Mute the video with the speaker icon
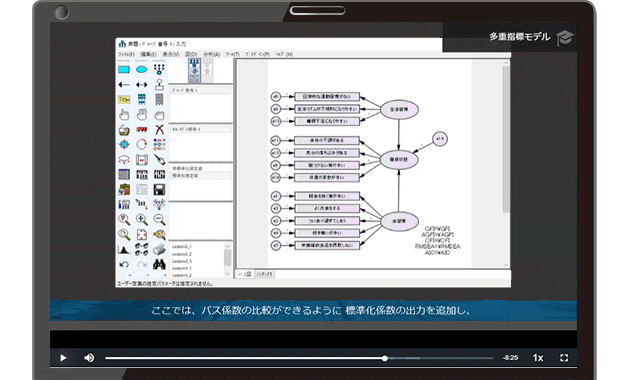 pos(89,358)
